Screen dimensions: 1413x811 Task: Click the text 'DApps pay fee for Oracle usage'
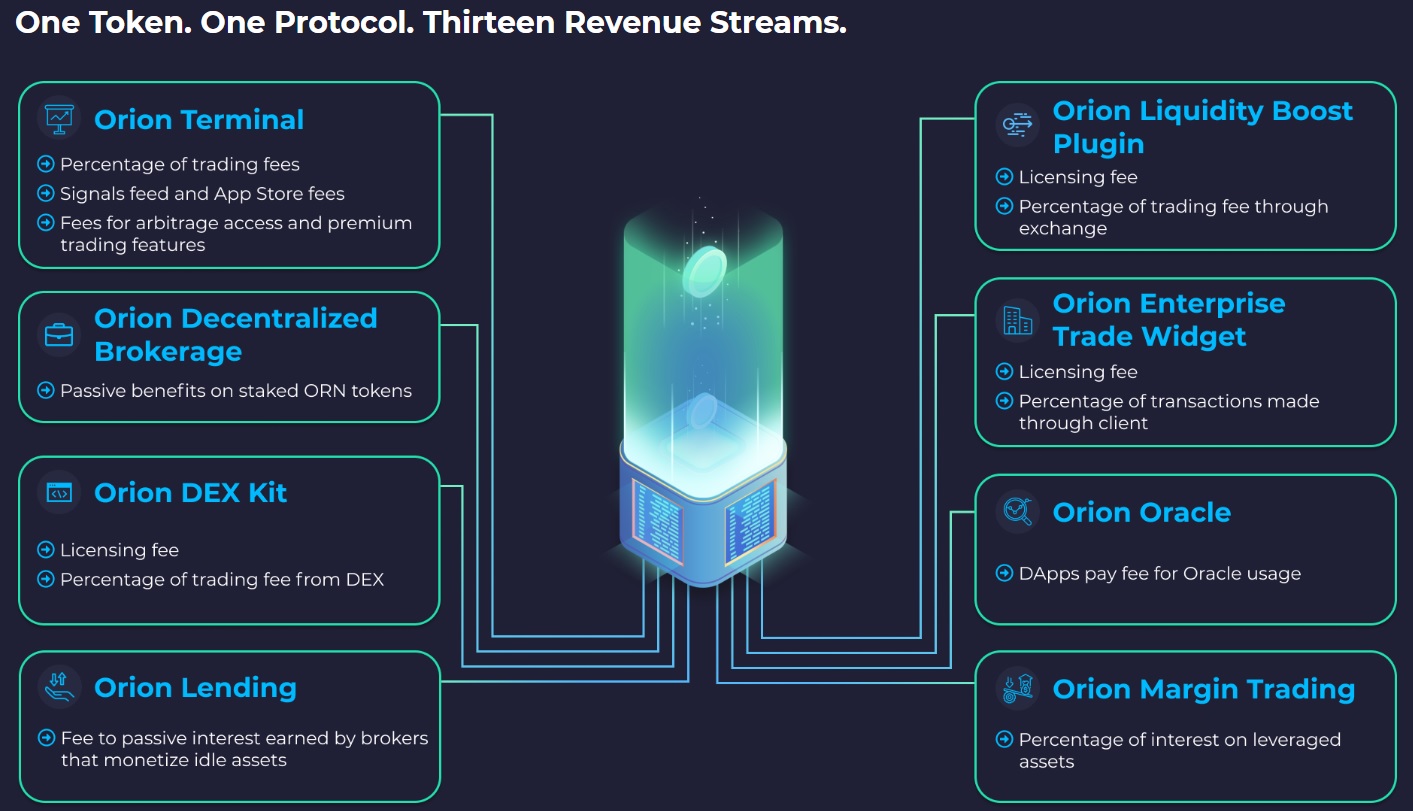pos(1160,574)
